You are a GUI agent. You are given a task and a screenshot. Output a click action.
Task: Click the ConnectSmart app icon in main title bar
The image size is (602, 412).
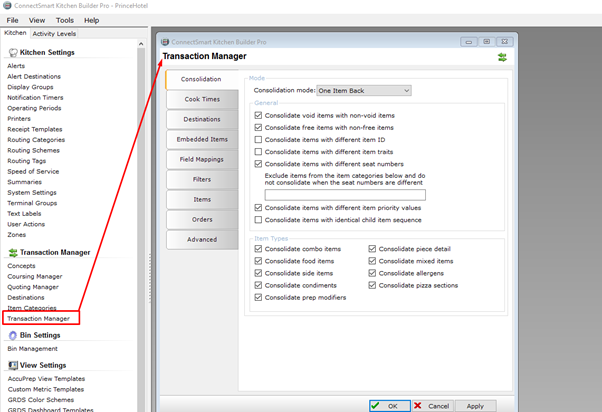[x=8, y=6]
